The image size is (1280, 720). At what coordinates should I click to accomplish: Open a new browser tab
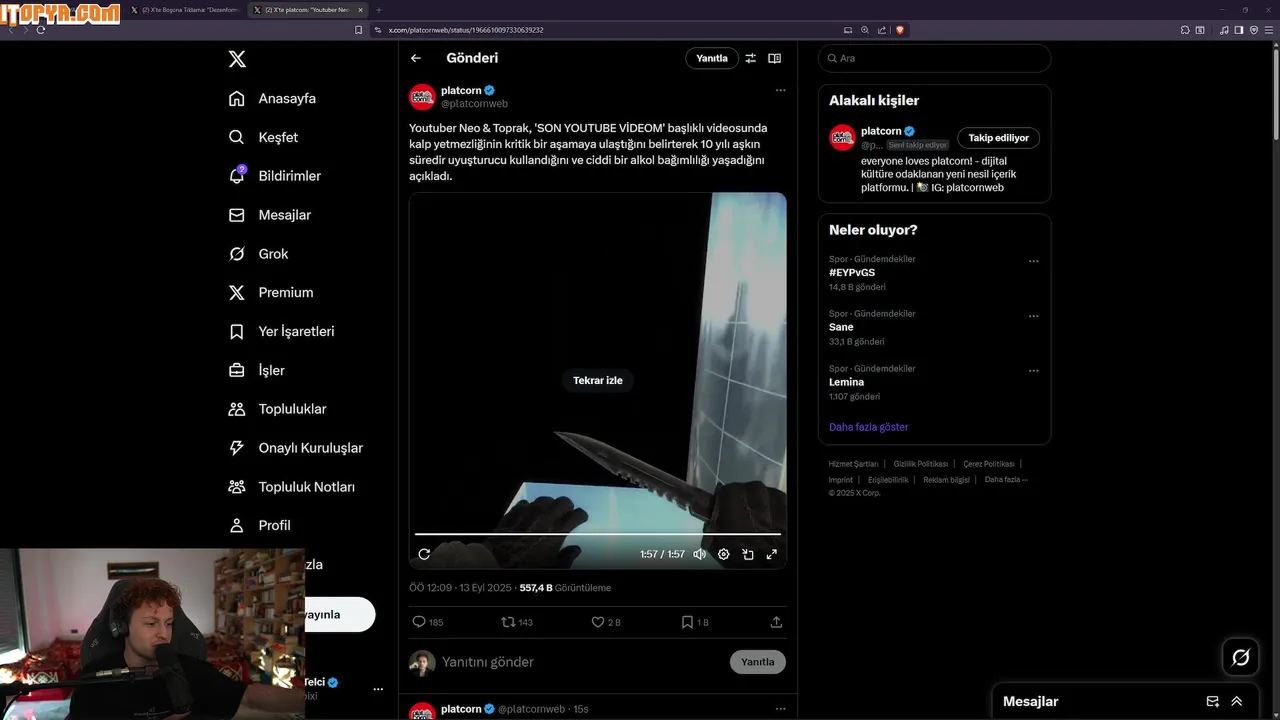(x=378, y=10)
